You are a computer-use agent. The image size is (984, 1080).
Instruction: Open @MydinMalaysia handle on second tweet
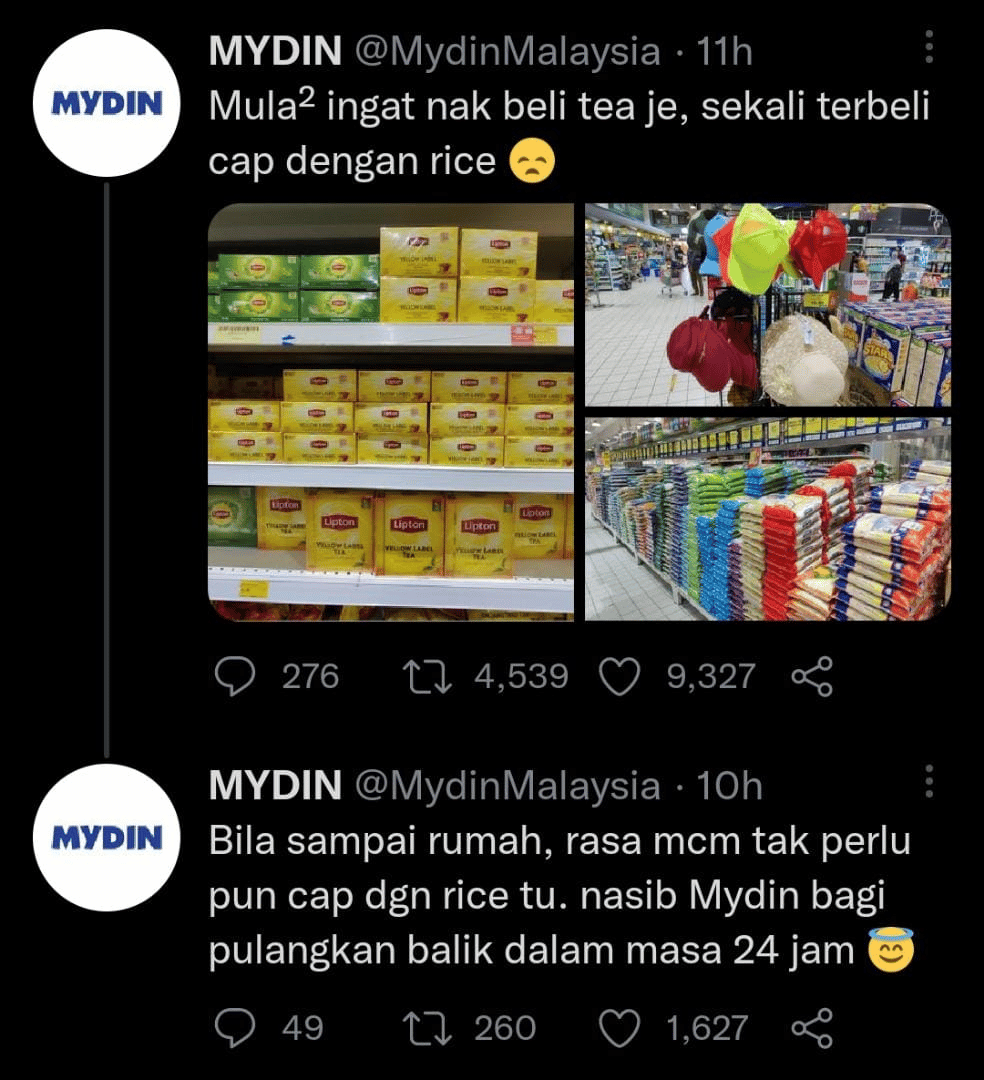(507, 786)
